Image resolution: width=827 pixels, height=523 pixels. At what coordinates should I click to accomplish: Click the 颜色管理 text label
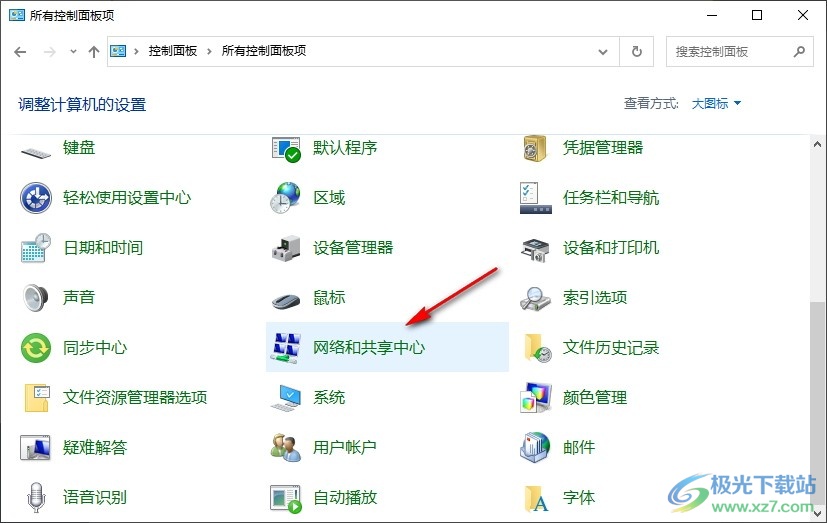coord(595,398)
